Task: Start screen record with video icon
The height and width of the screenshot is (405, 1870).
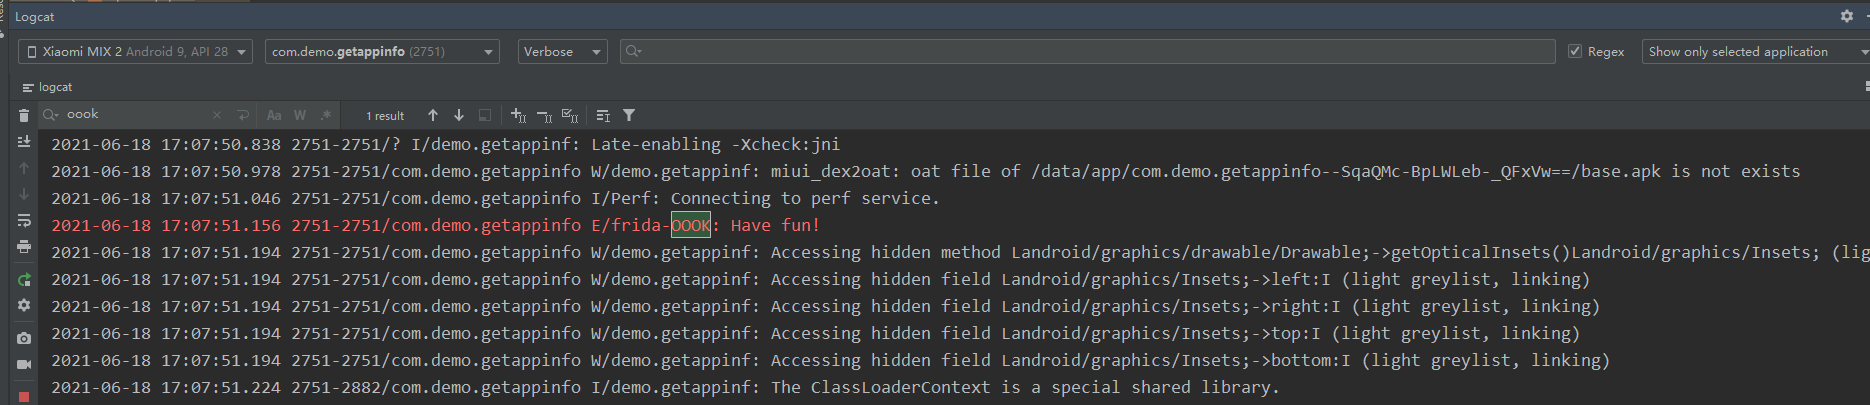Action: [24, 364]
